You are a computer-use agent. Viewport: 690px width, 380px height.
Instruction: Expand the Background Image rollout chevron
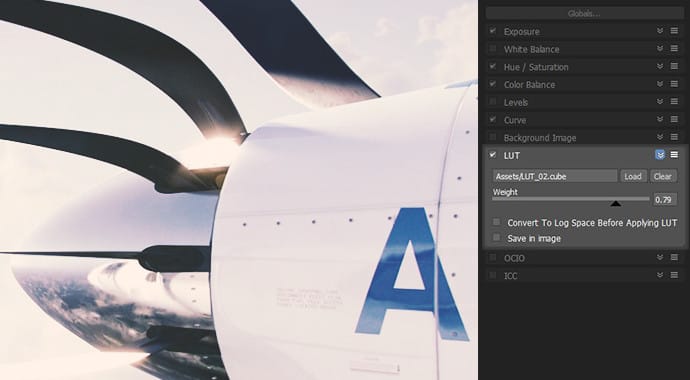[660, 137]
